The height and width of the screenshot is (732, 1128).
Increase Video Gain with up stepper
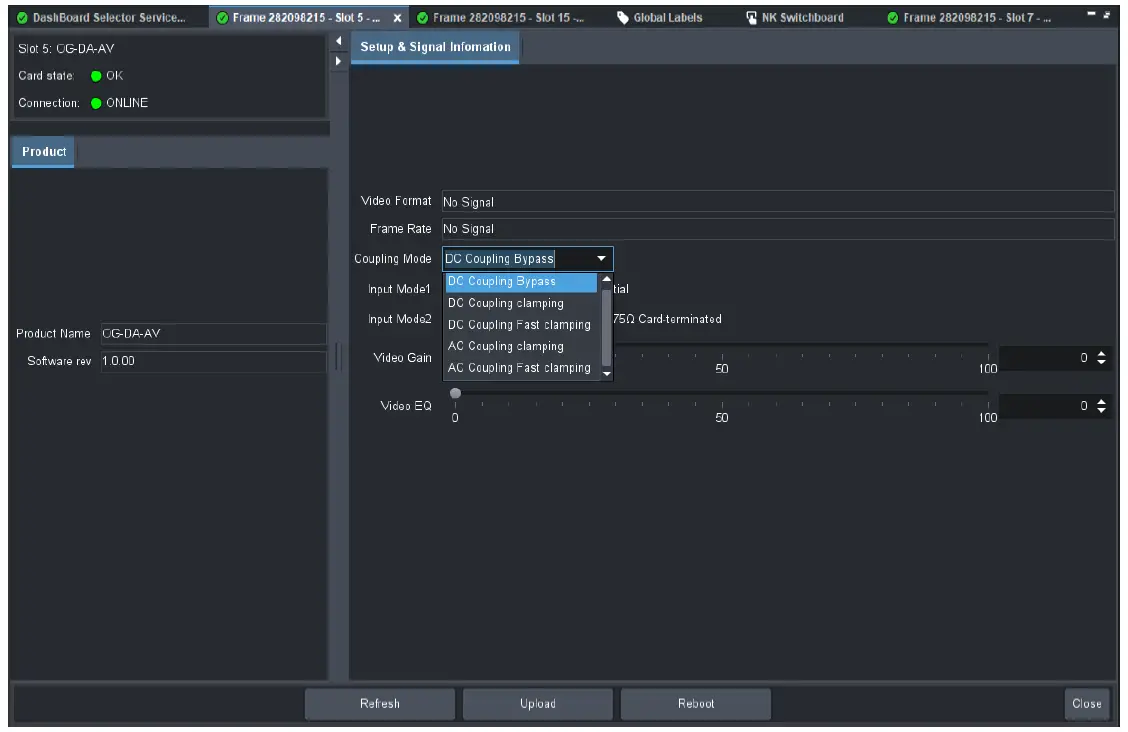[x=1101, y=353]
